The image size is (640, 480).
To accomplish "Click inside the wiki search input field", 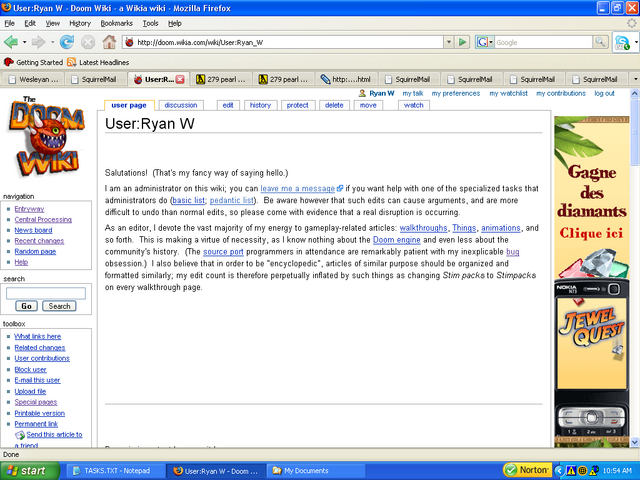I will 46,293.
